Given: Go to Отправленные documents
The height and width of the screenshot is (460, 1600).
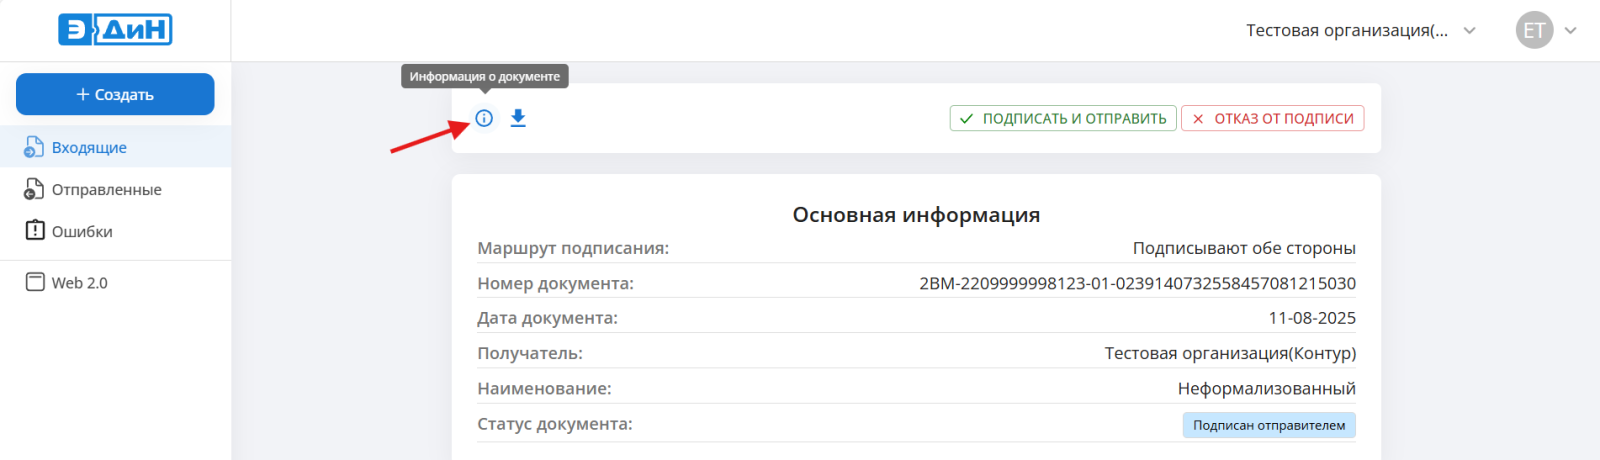Looking at the screenshot, I should [x=106, y=189].
